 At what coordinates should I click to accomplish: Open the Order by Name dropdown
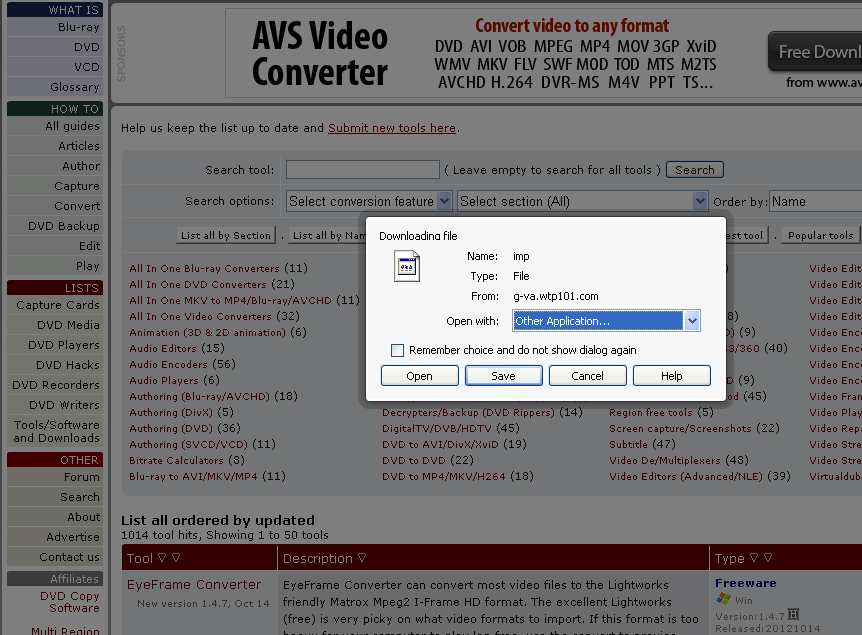click(816, 201)
